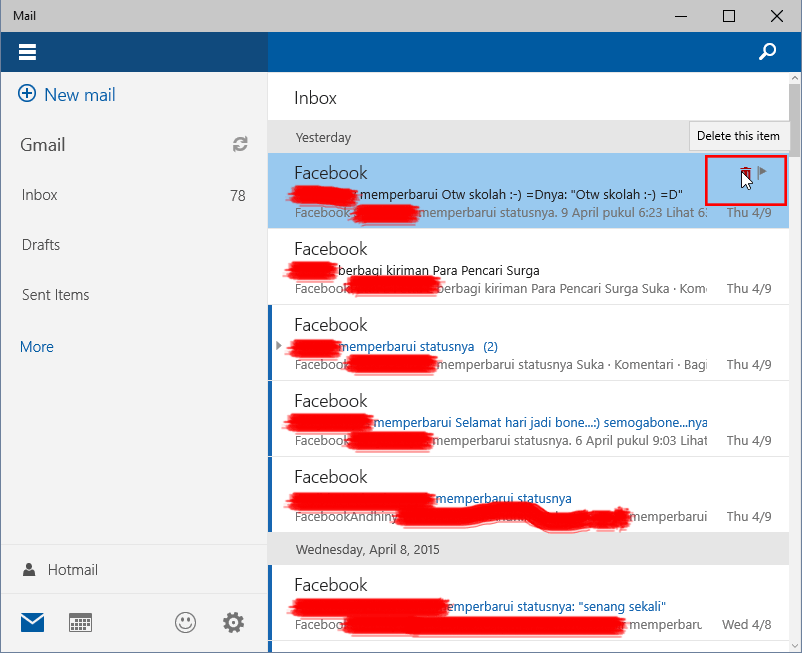Open email 'berbagi kiriman Para Pencari Surga'
802x653 pixels.
[x=528, y=266]
